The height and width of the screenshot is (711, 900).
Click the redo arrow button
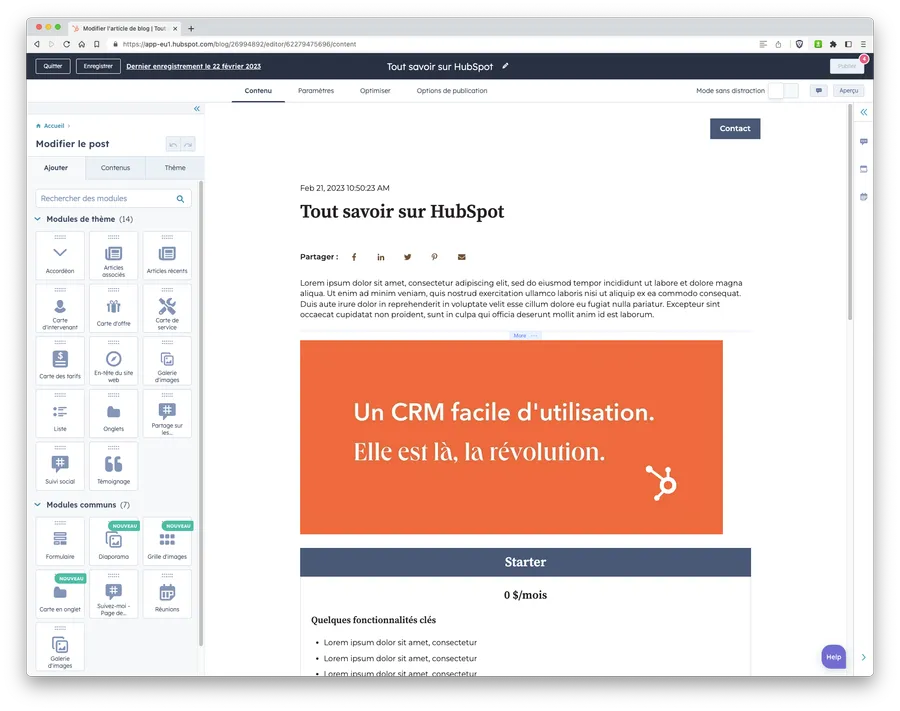pyautogui.click(x=188, y=145)
